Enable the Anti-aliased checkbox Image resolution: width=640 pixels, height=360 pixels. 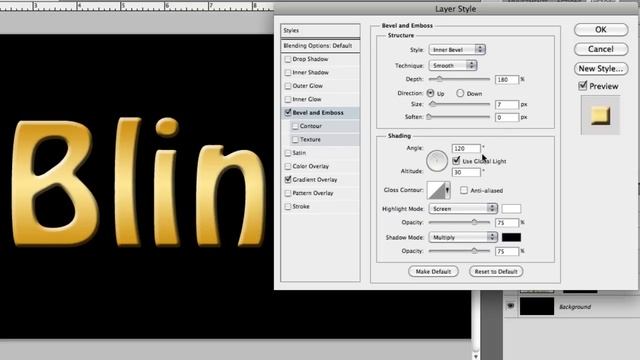(x=464, y=190)
